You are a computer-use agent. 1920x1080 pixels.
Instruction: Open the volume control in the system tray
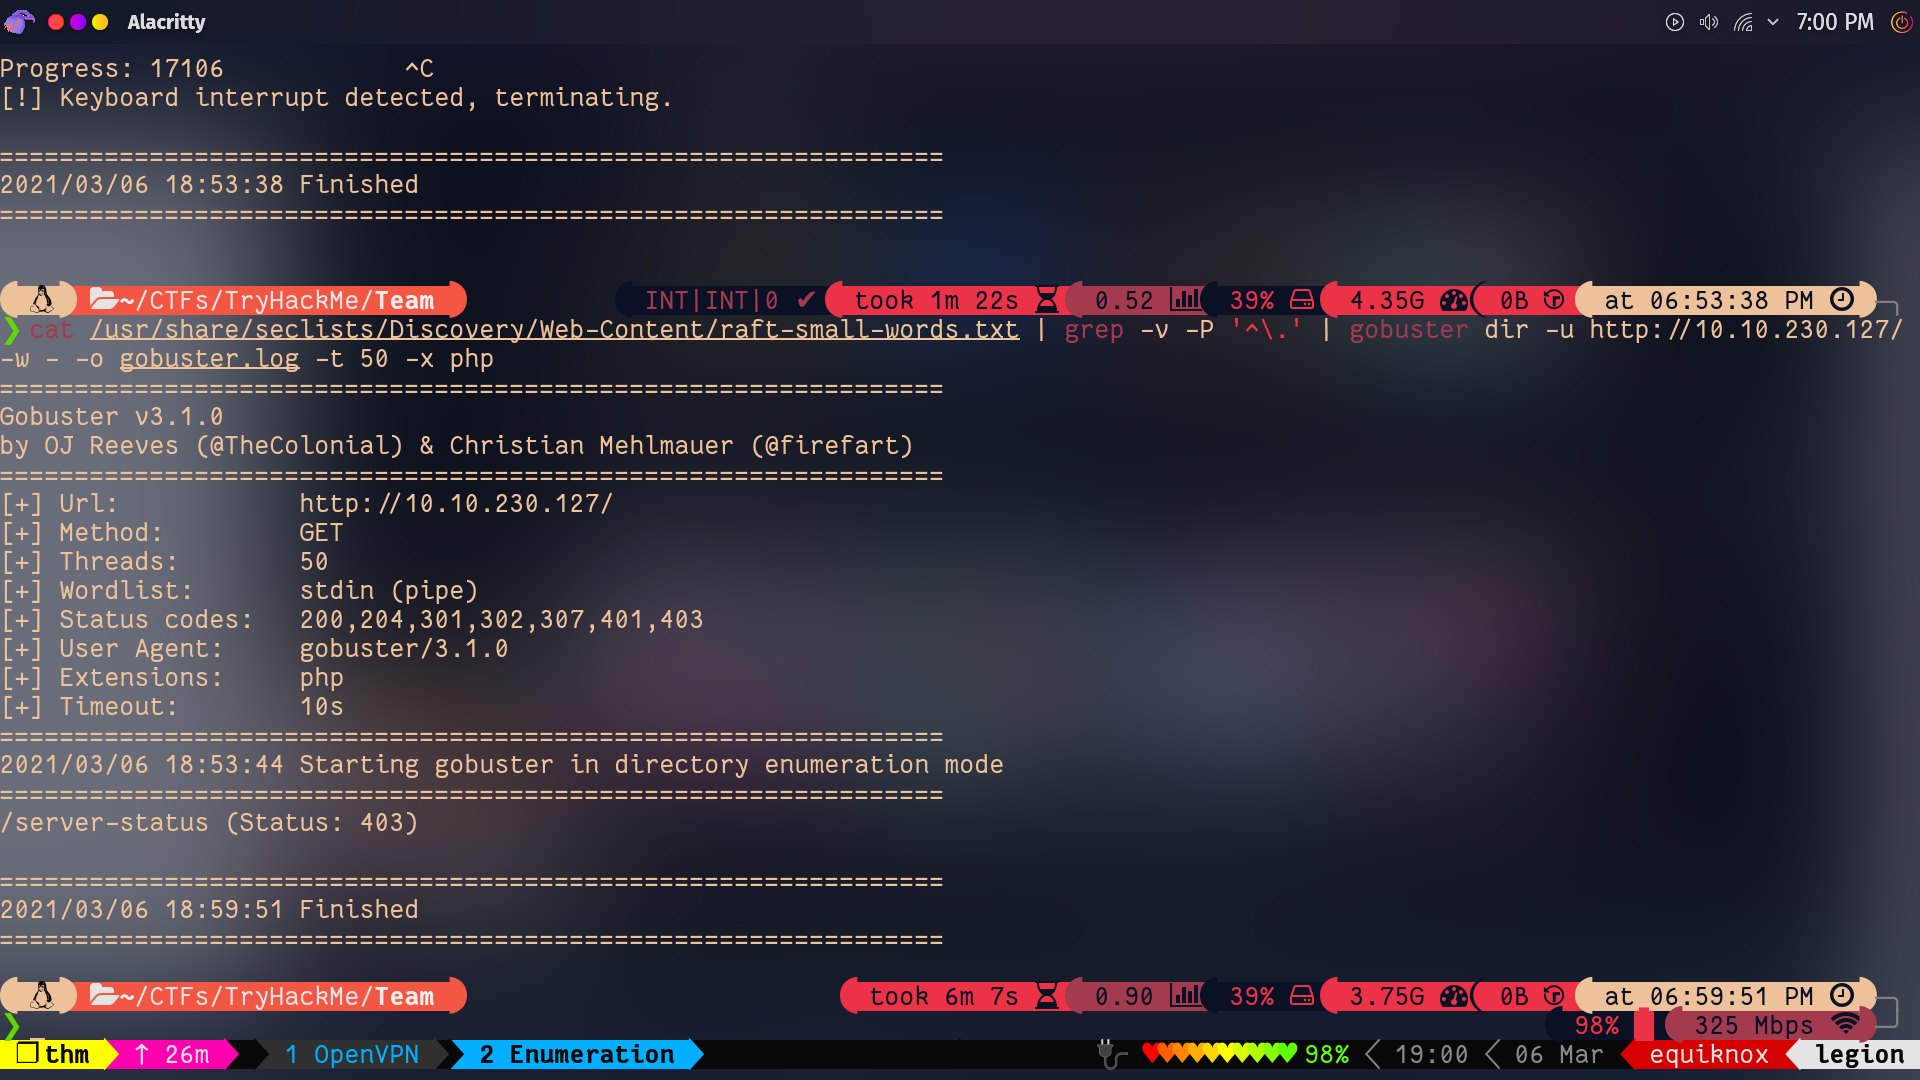click(1708, 22)
